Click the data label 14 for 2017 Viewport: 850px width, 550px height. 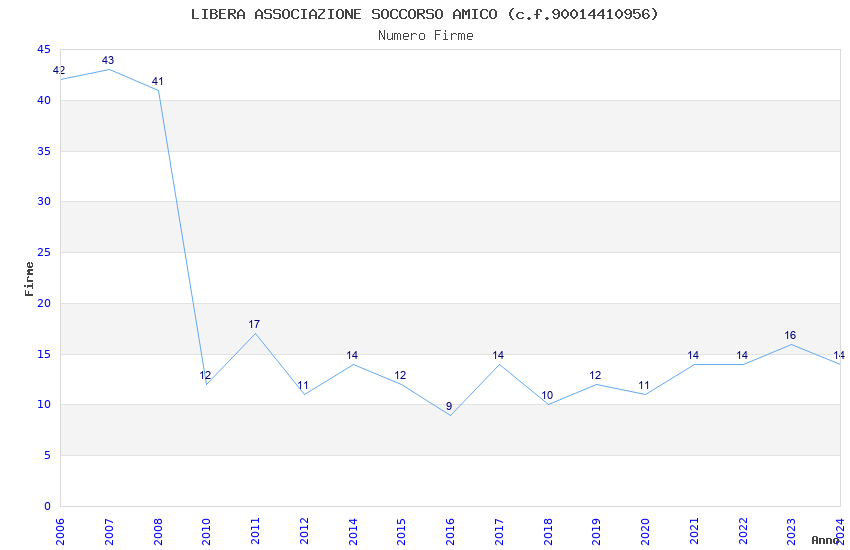(x=498, y=355)
